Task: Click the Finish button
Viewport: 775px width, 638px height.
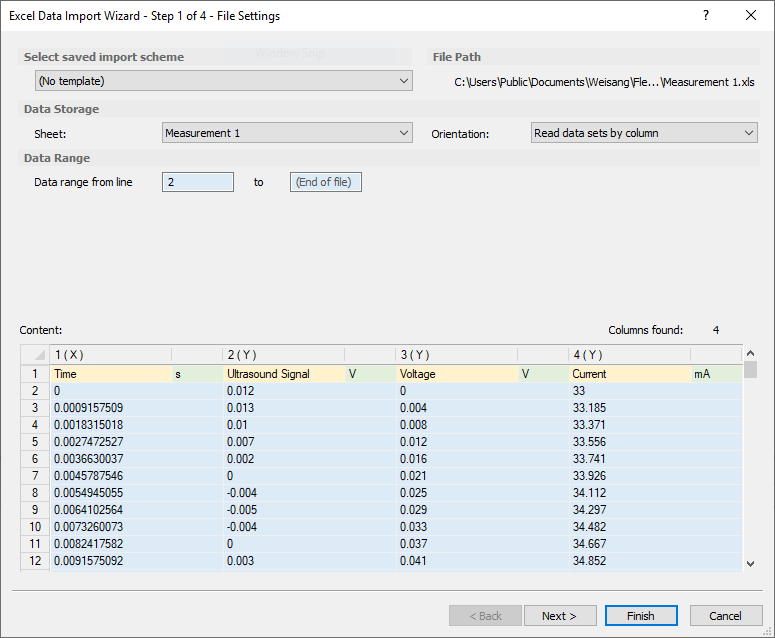Action: coord(641,616)
